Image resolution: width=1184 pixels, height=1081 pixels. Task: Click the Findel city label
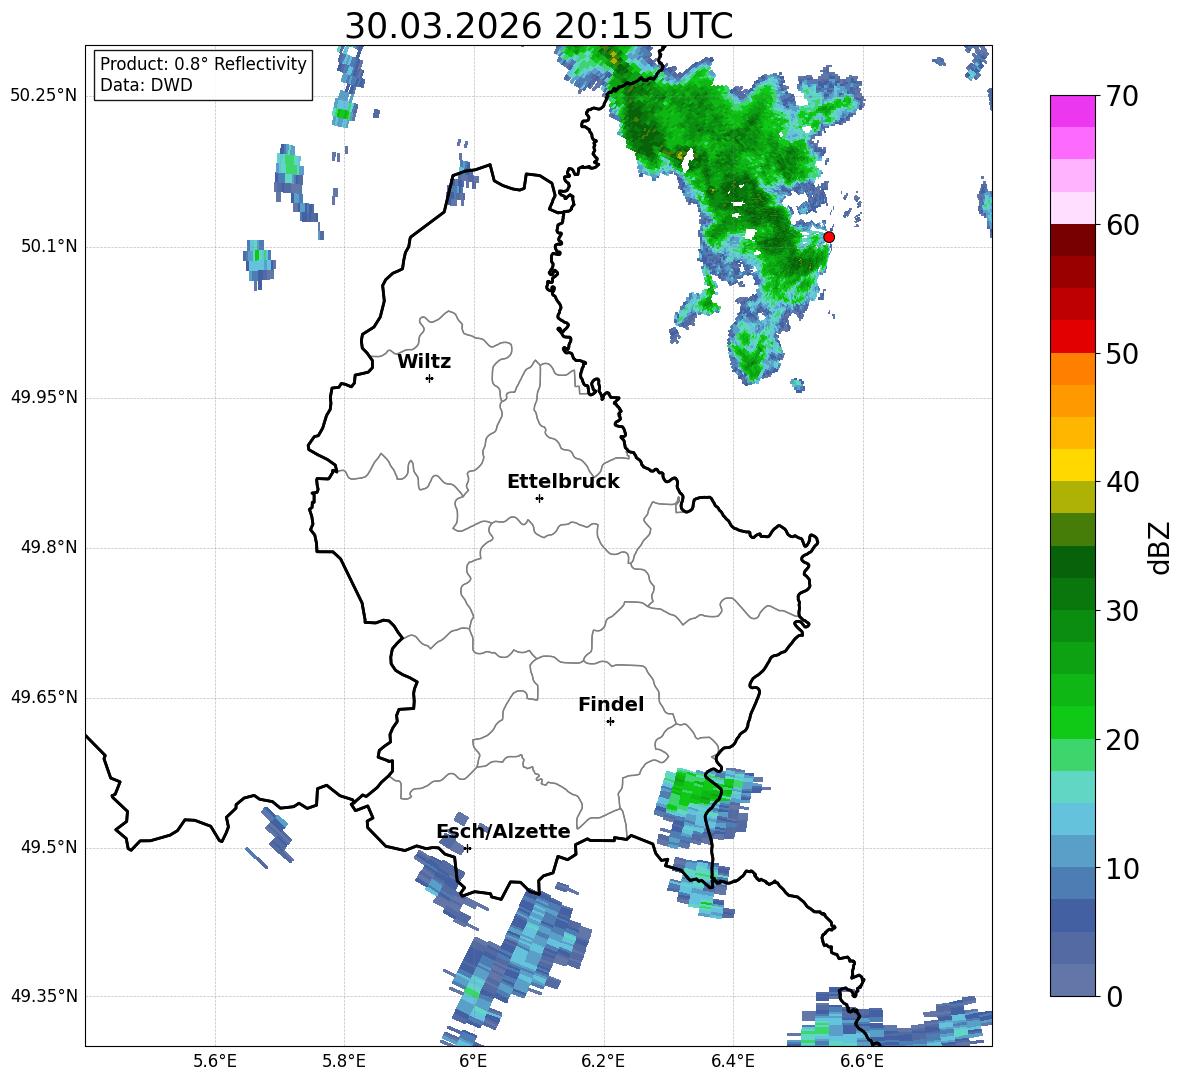click(x=611, y=704)
